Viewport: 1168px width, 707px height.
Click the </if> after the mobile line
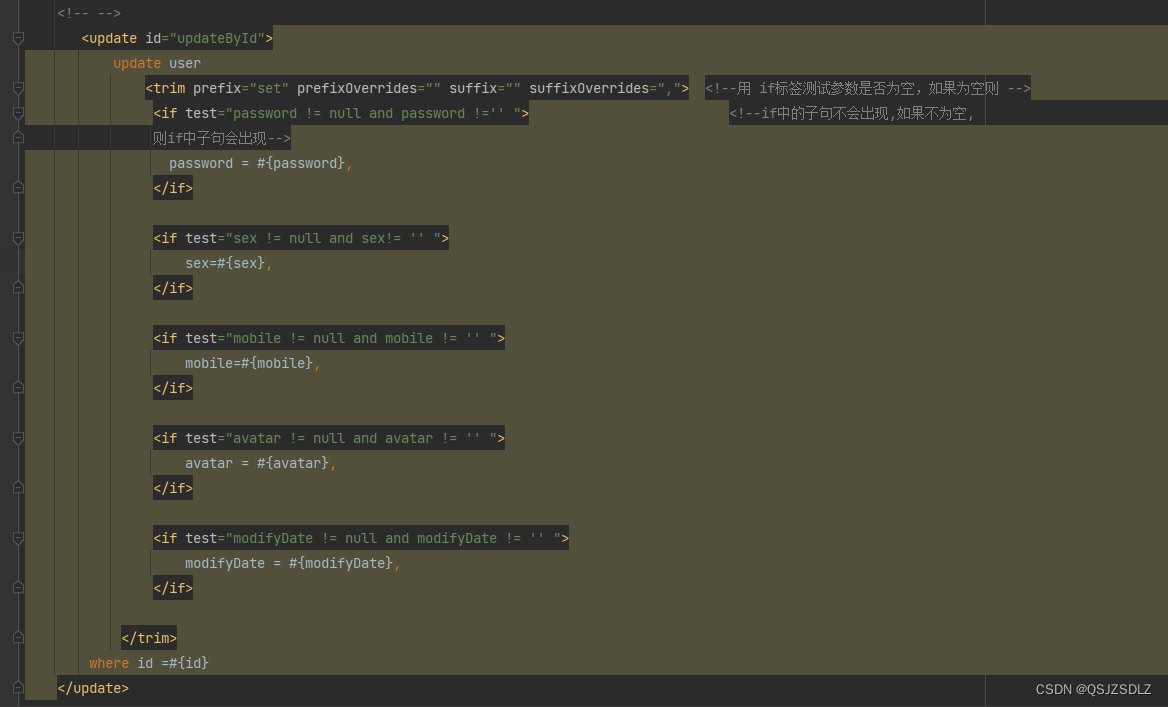(173, 387)
